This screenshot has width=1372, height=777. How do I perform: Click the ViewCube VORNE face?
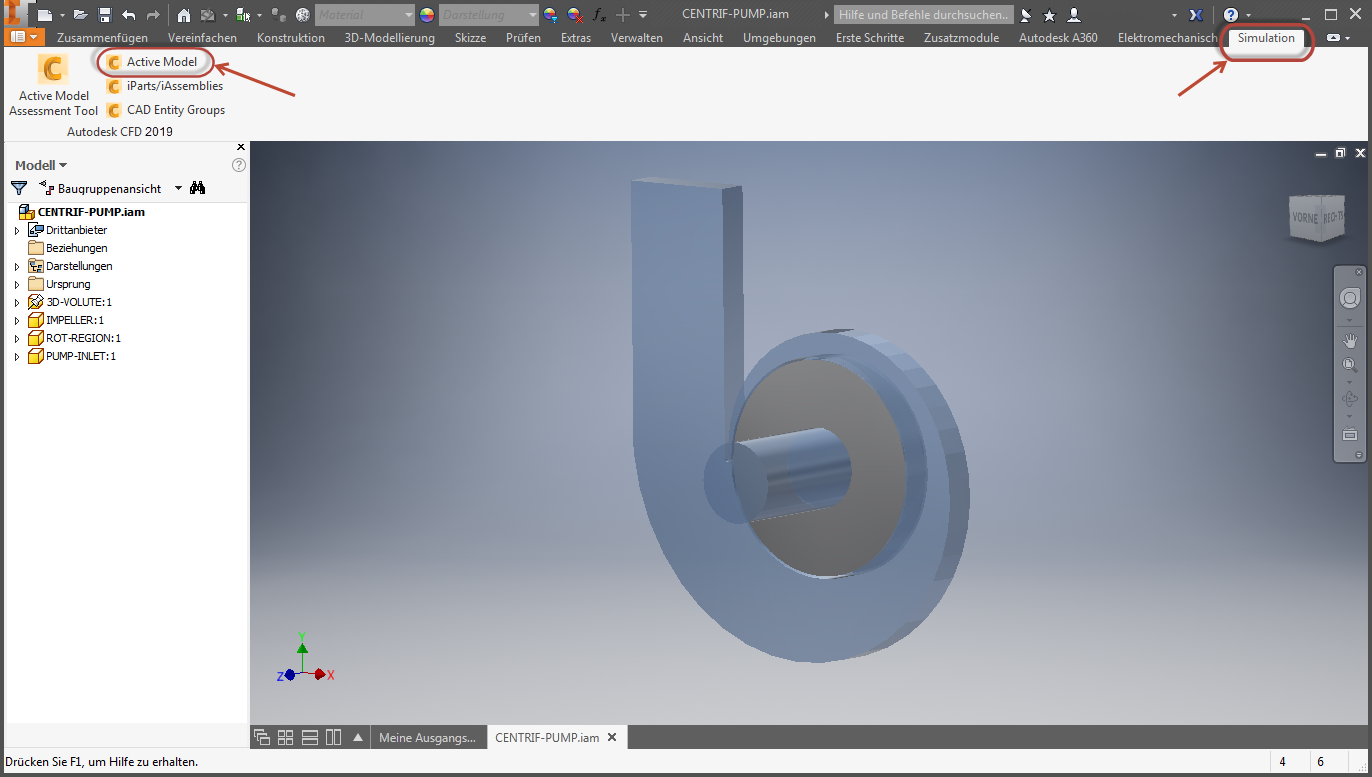1304,218
